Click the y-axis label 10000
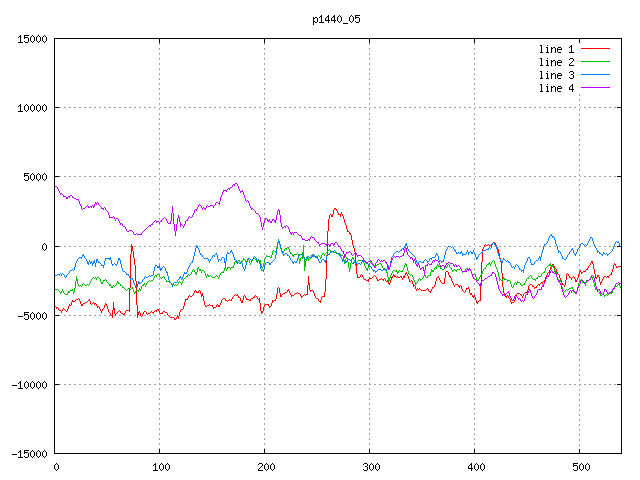Screen dimensions: 640x480 pyautogui.click(x=32, y=108)
